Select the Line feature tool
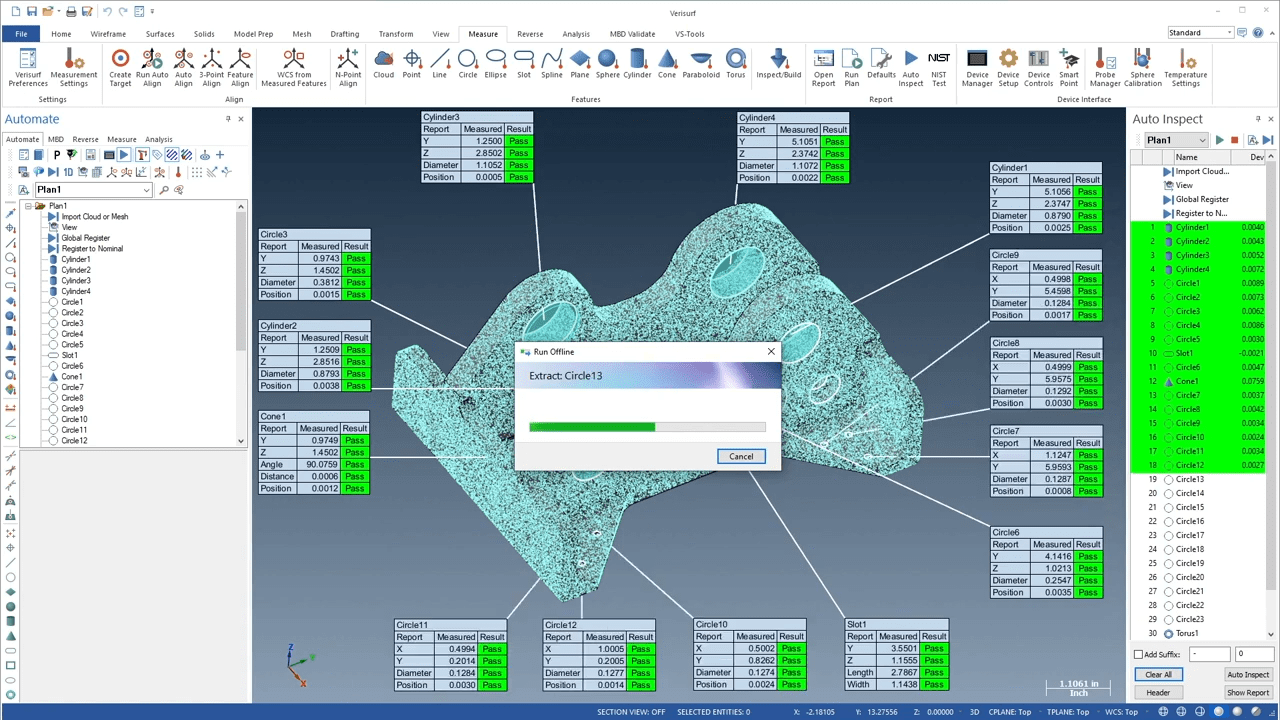This screenshot has width=1280, height=720. pos(440,64)
